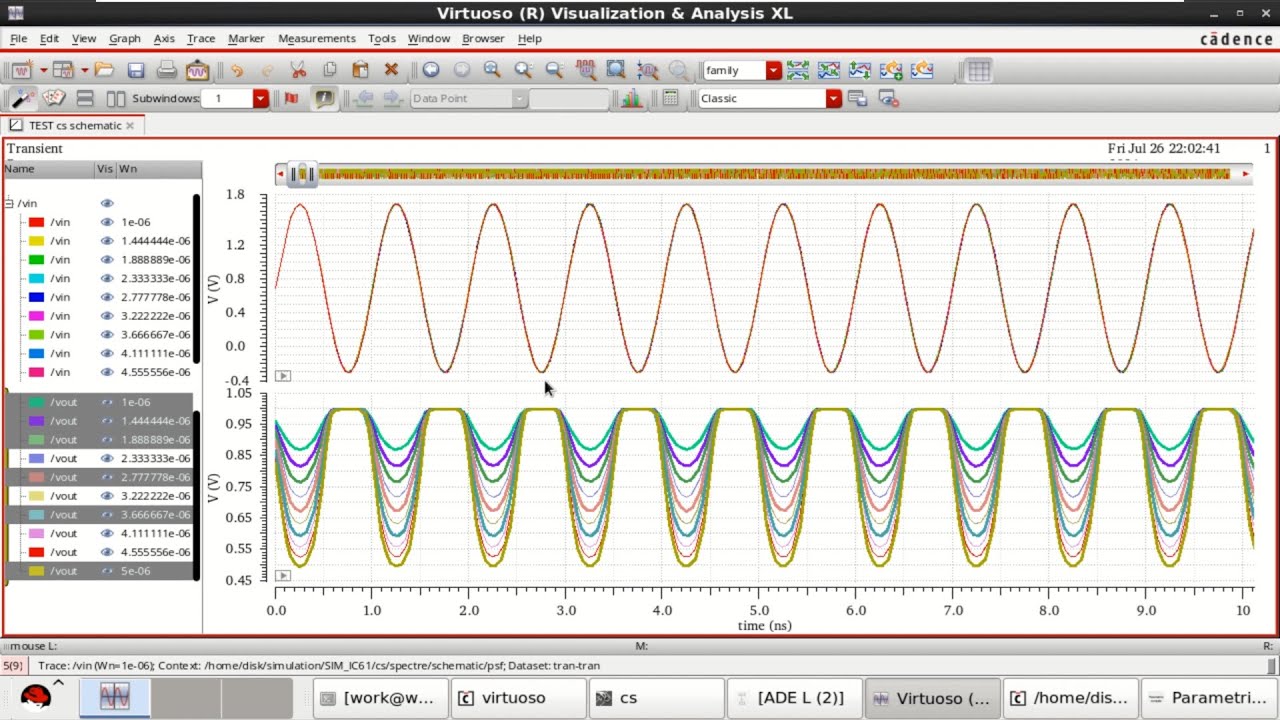This screenshot has height=720, width=1280.
Task: Open the calculator icon
Action: tap(670, 98)
